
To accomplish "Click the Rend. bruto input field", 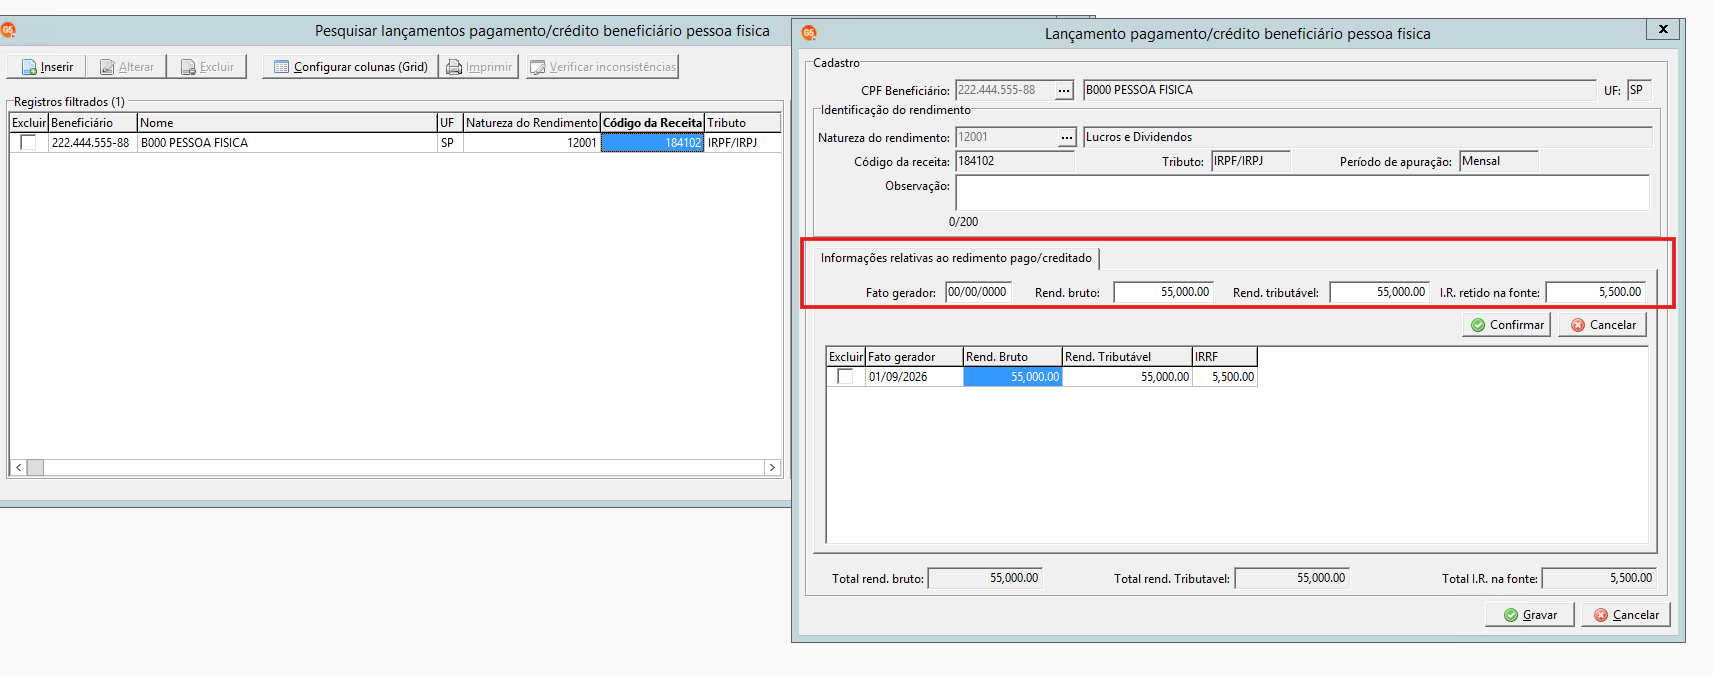I will (1163, 292).
